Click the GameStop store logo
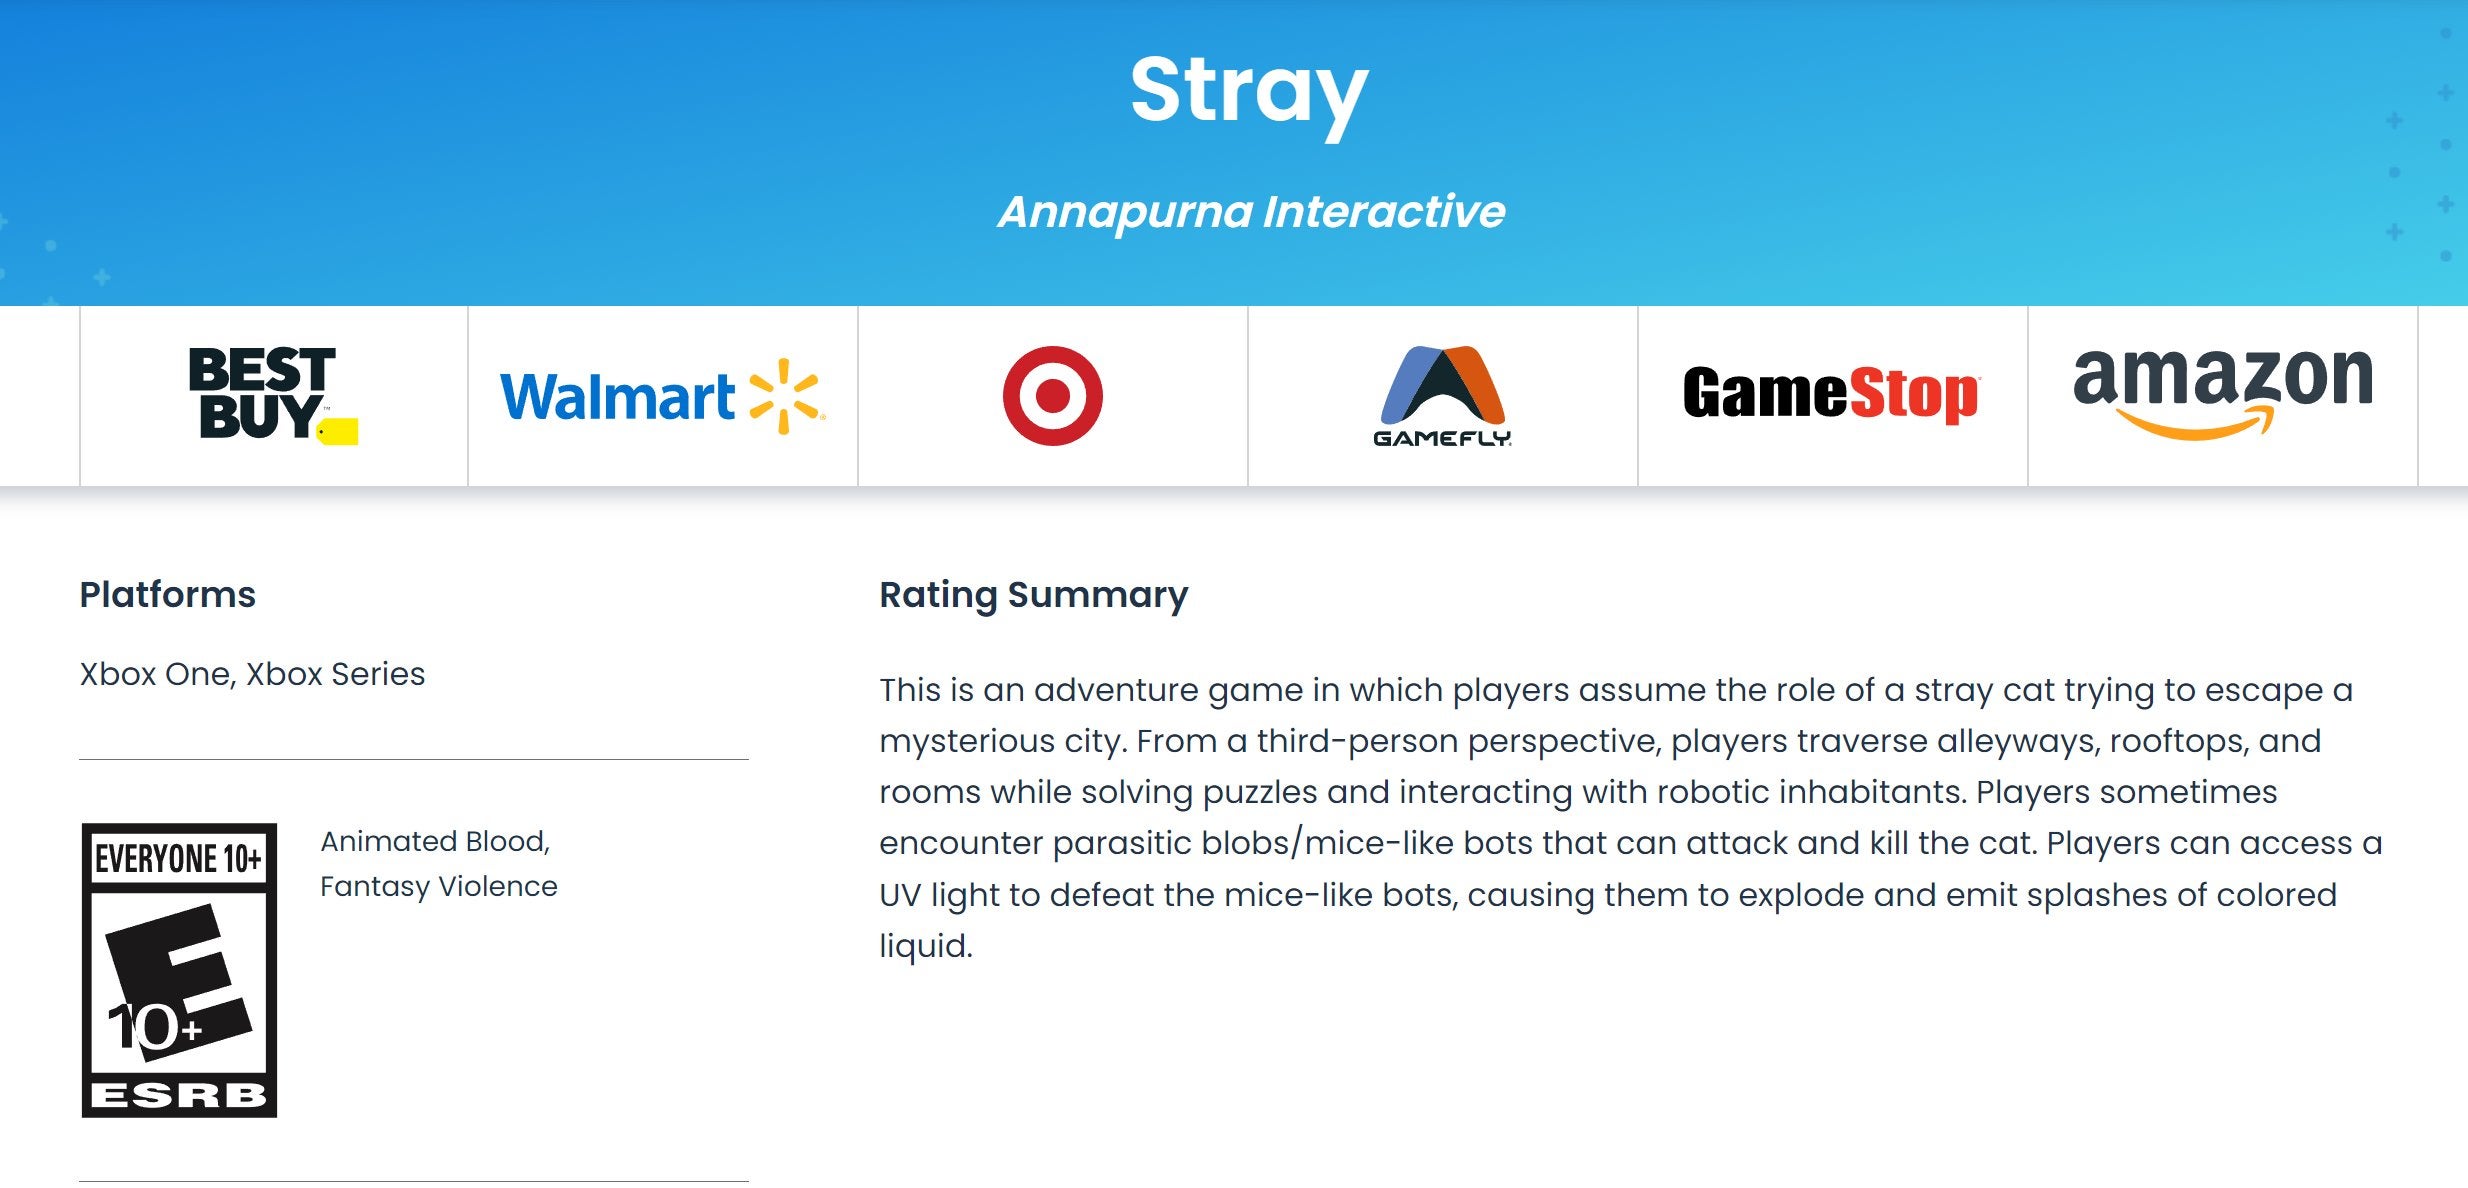Screen dimensions: 2468x1188 (1830, 394)
